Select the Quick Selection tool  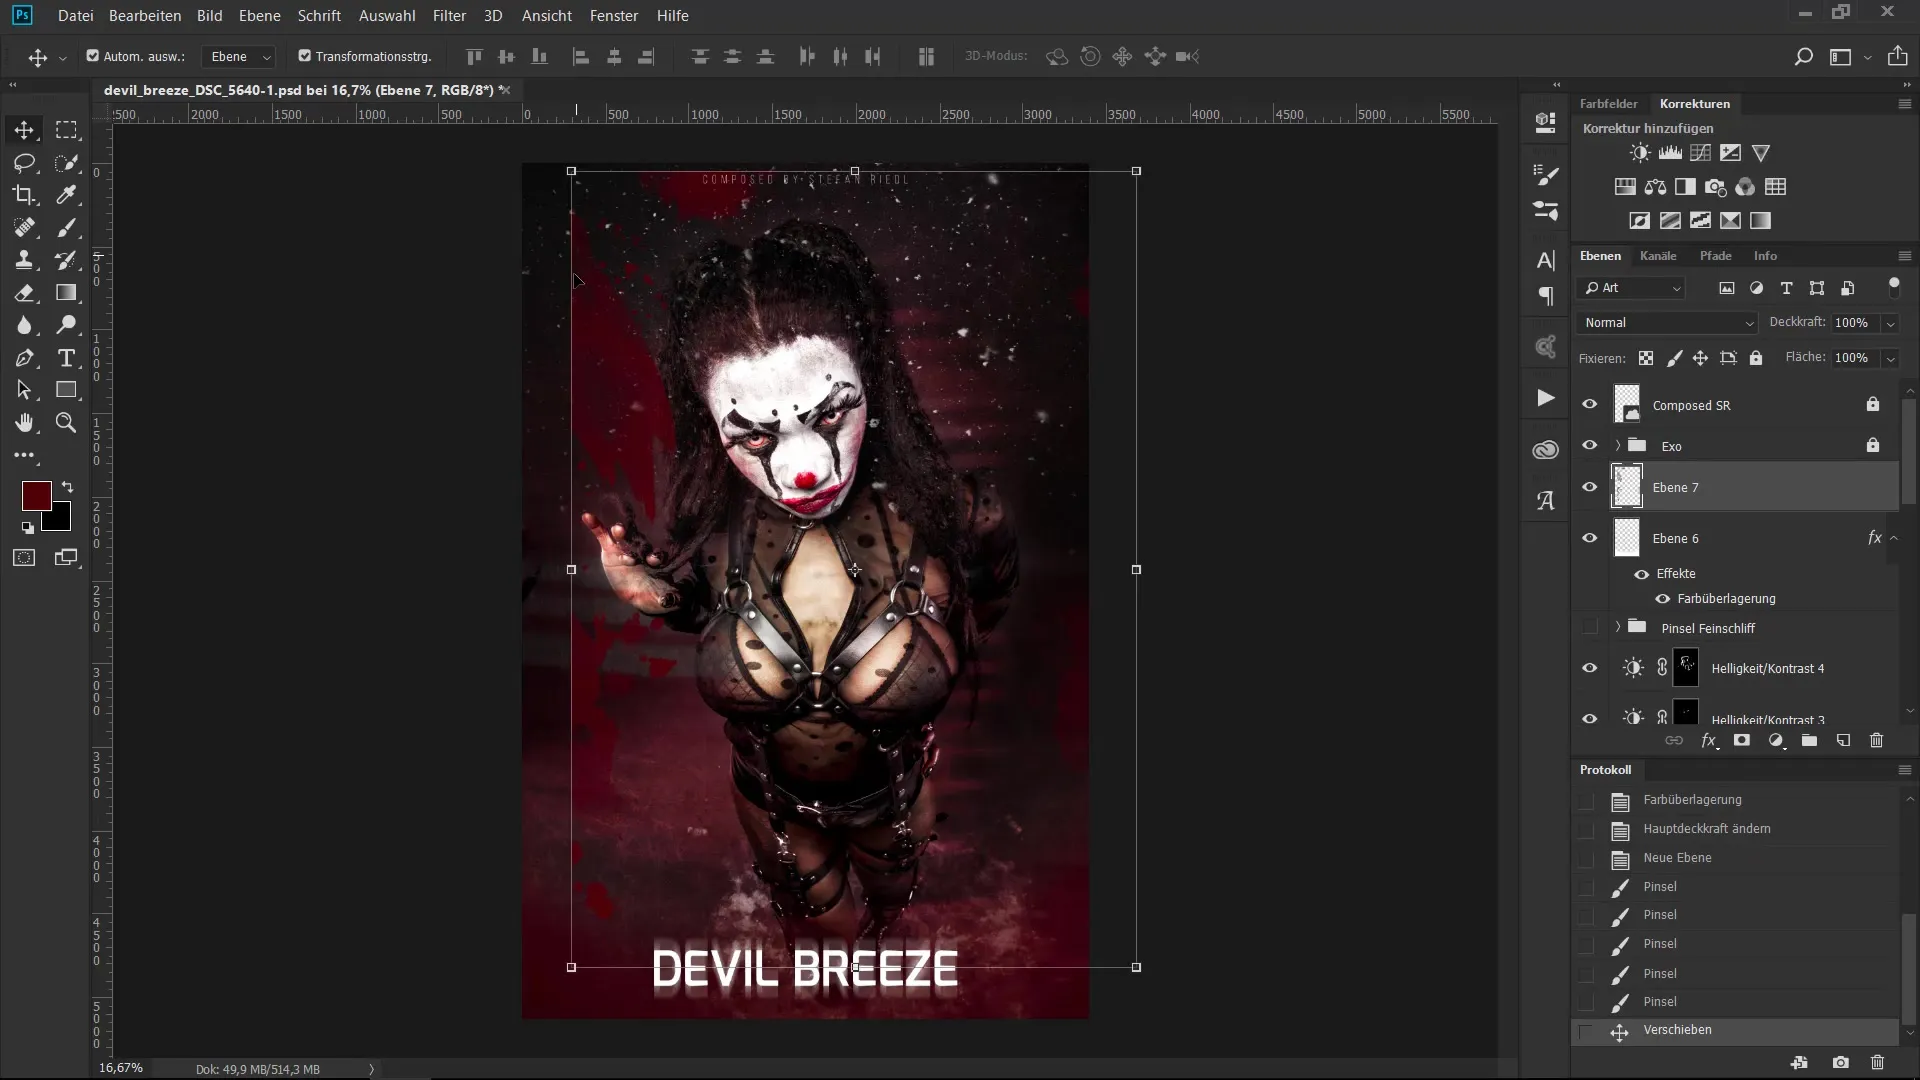66,163
